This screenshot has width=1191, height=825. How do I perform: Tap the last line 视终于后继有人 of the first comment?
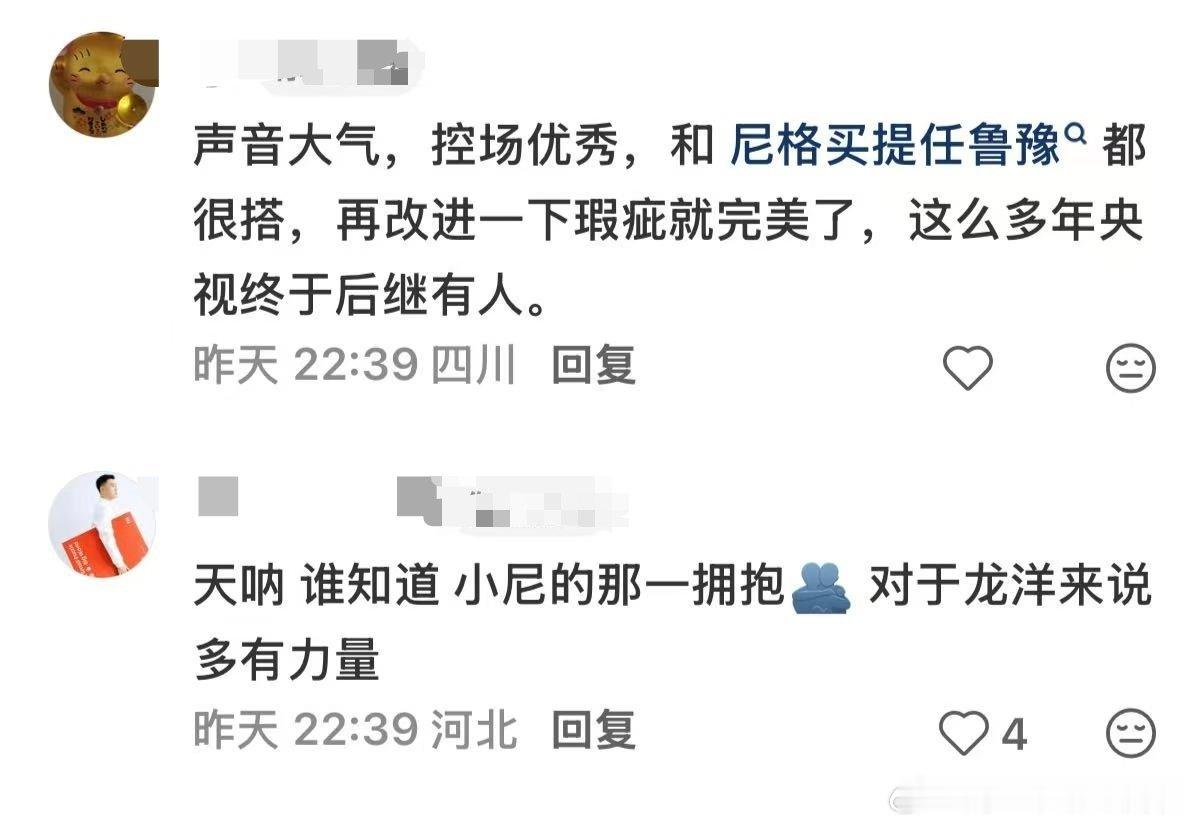369,295
